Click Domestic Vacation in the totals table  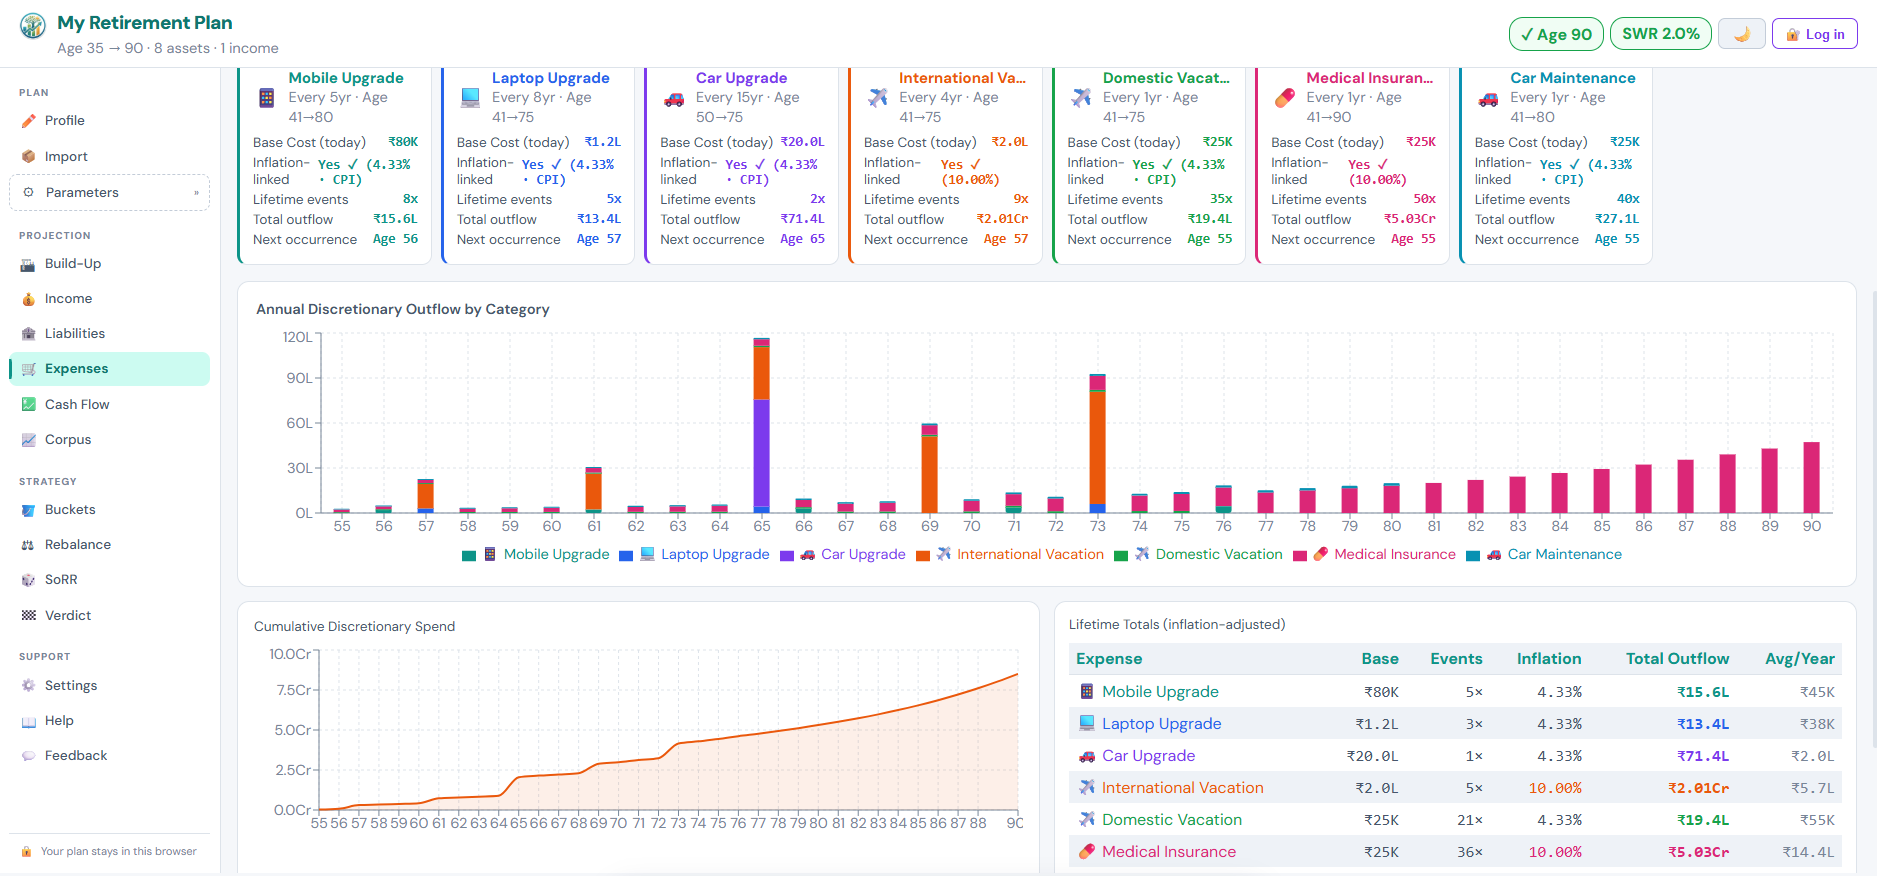[1172, 820]
